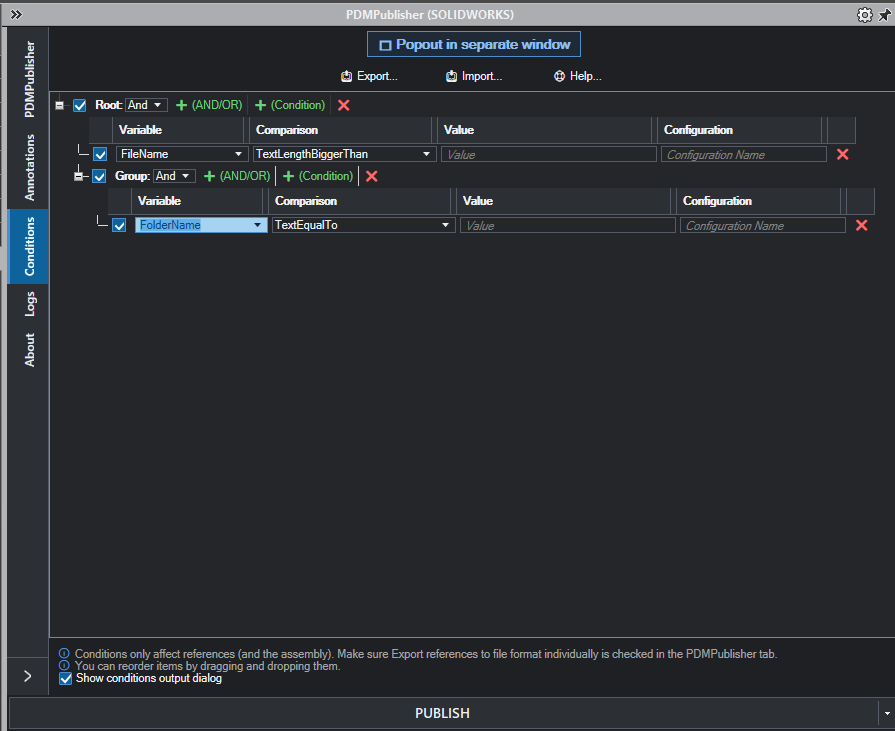Select the Conditions side tab
The image size is (895, 731).
[x=29, y=247]
